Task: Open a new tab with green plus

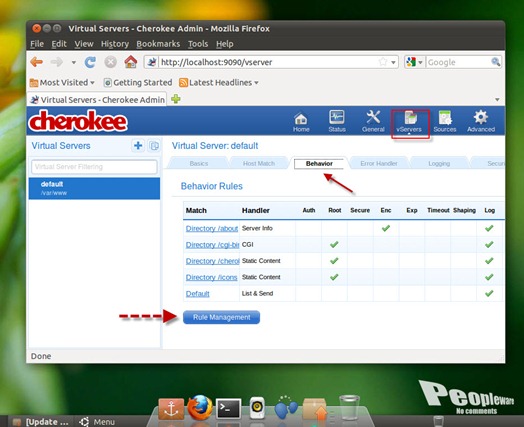Action: 176,99
